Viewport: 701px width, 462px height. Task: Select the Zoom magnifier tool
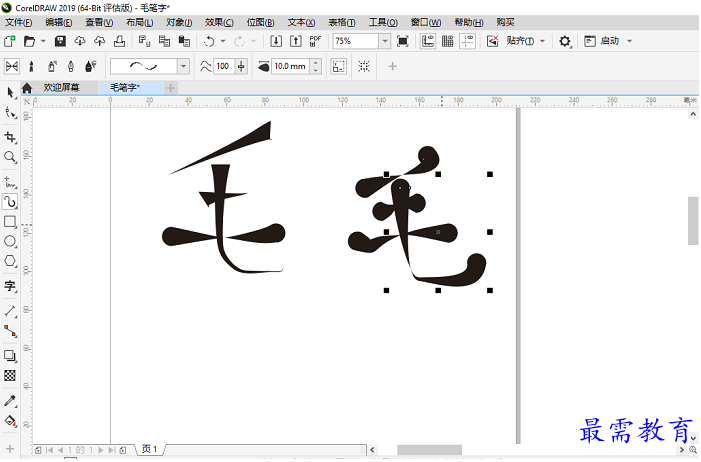pos(10,157)
